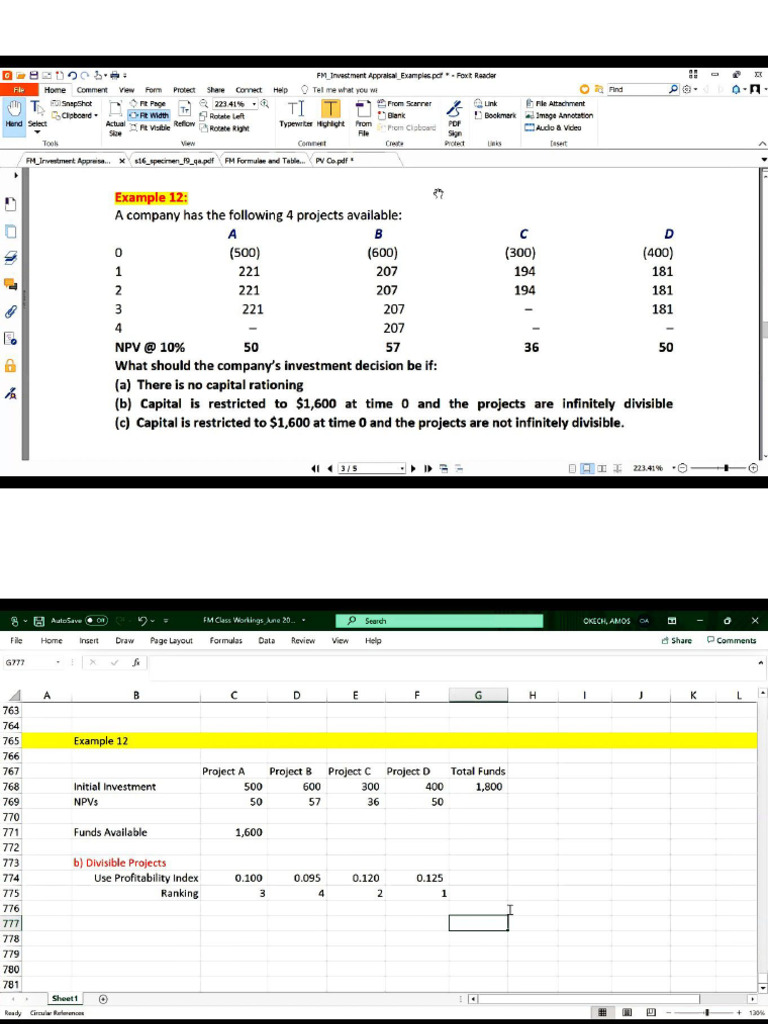The image size is (768, 1024).
Task: Open the Page Layout tab in Excel
Action: 172,641
